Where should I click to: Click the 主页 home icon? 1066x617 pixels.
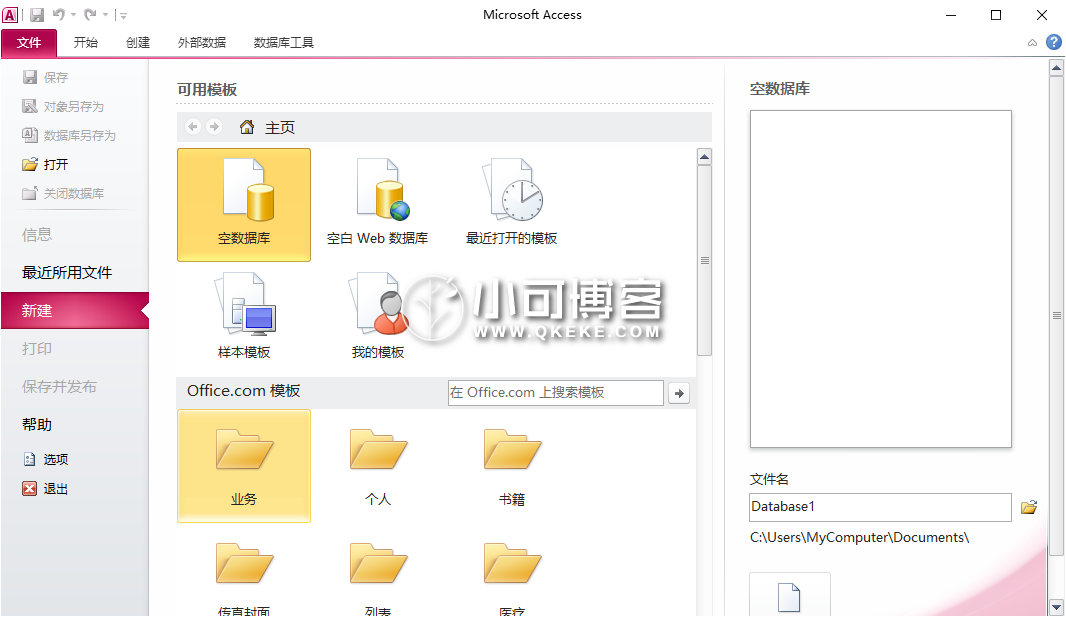pyautogui.click(x=247, y=127)
